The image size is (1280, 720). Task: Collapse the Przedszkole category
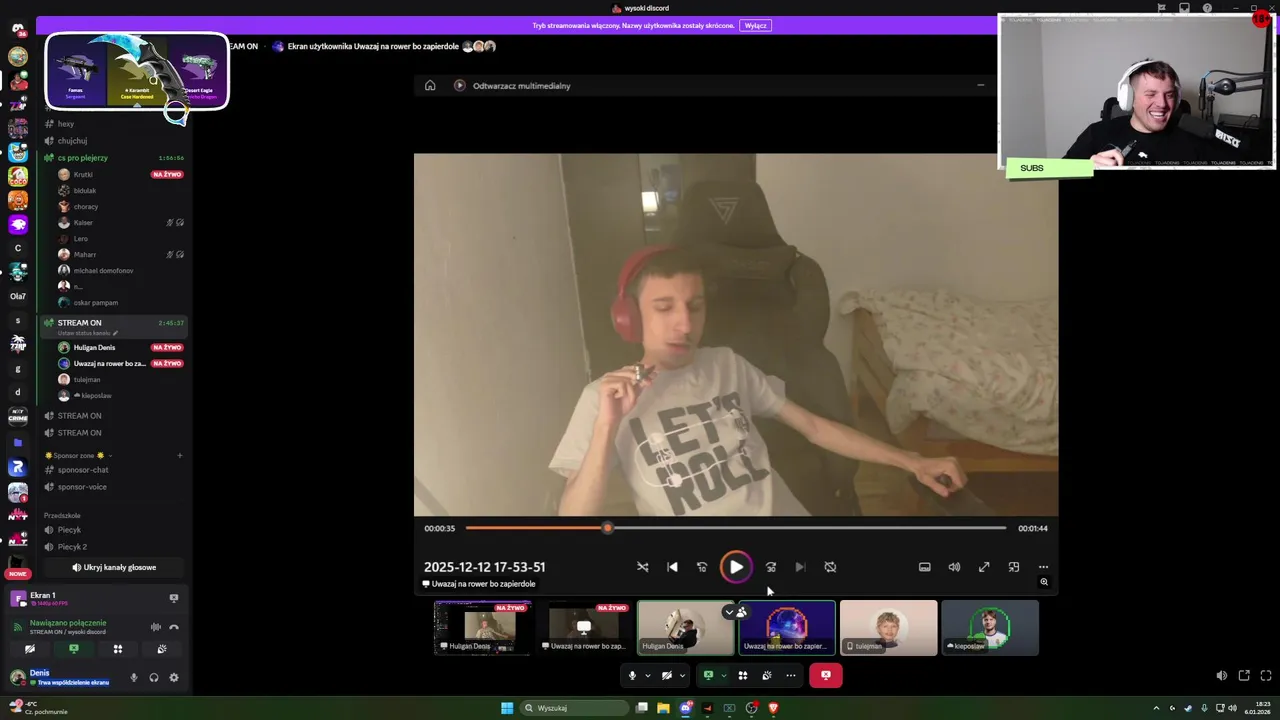[x=62, y=516]
